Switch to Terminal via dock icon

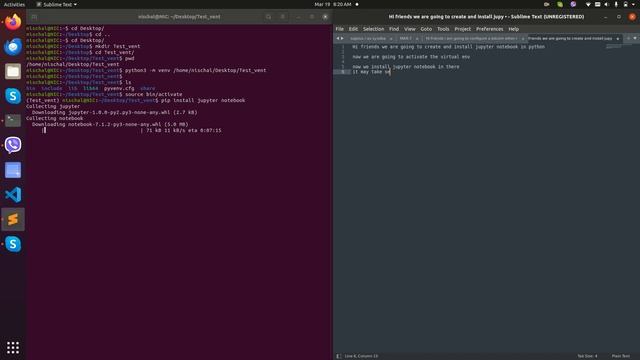[x=13, y=120]
